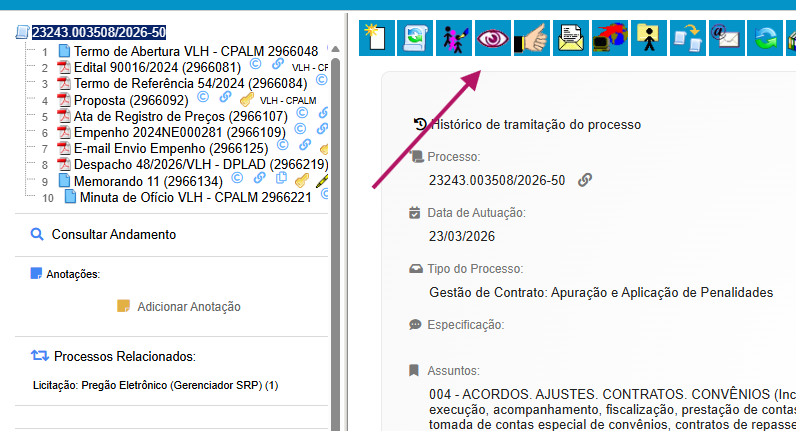This screenshot has height=431, width=796.
Task: Click green arrows Relacionamentos icon in toolbar
Action: 766,38
